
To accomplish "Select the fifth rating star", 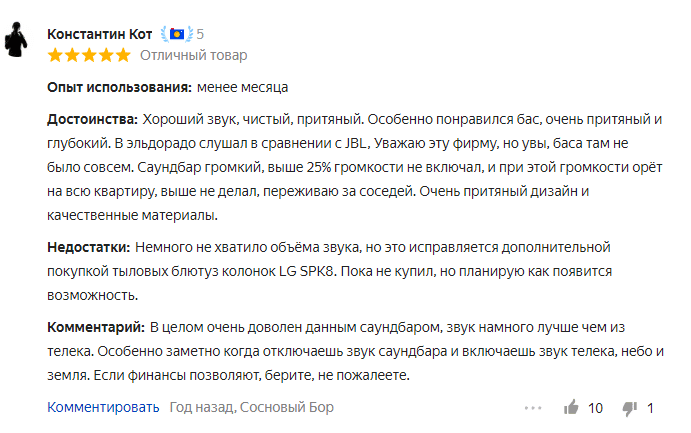I will tap(123, 56).
